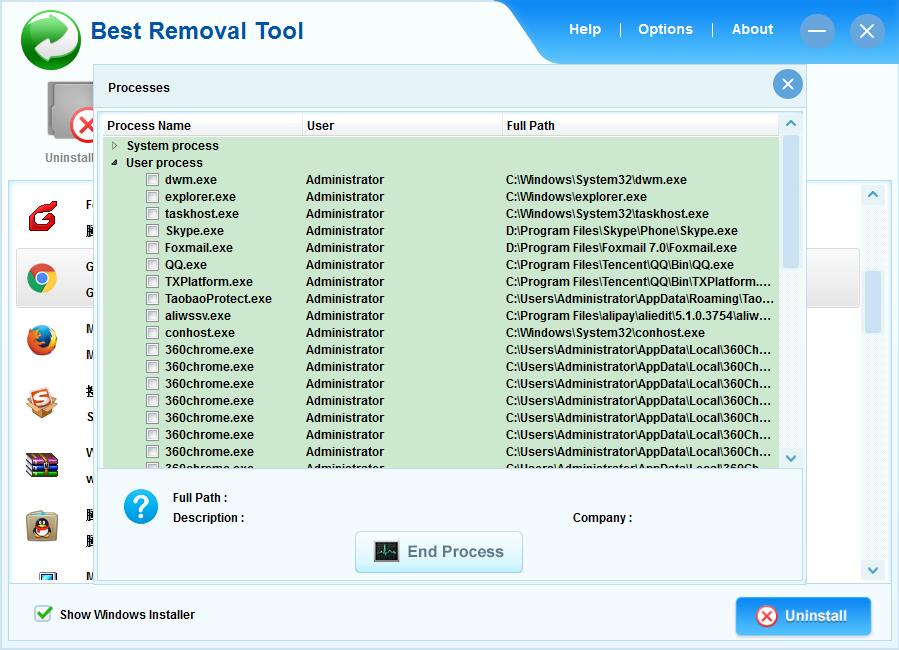Close the Processes dialog
Screen dimensions: 899x650
(787, 84)
